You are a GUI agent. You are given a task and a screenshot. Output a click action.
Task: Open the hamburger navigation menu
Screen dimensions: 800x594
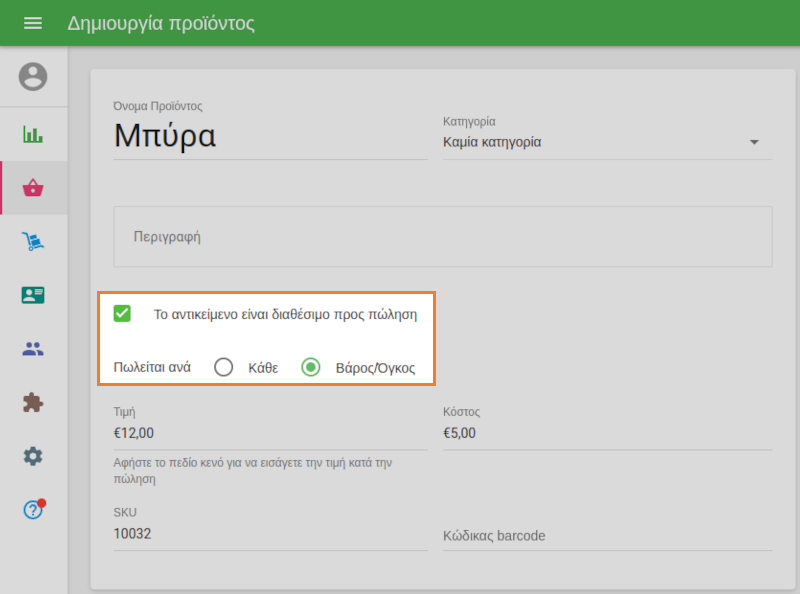coord(33,23)
